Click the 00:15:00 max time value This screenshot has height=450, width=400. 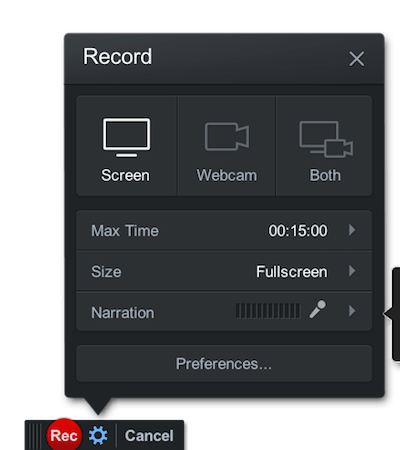pyautogui.click(x=298, y=231)
